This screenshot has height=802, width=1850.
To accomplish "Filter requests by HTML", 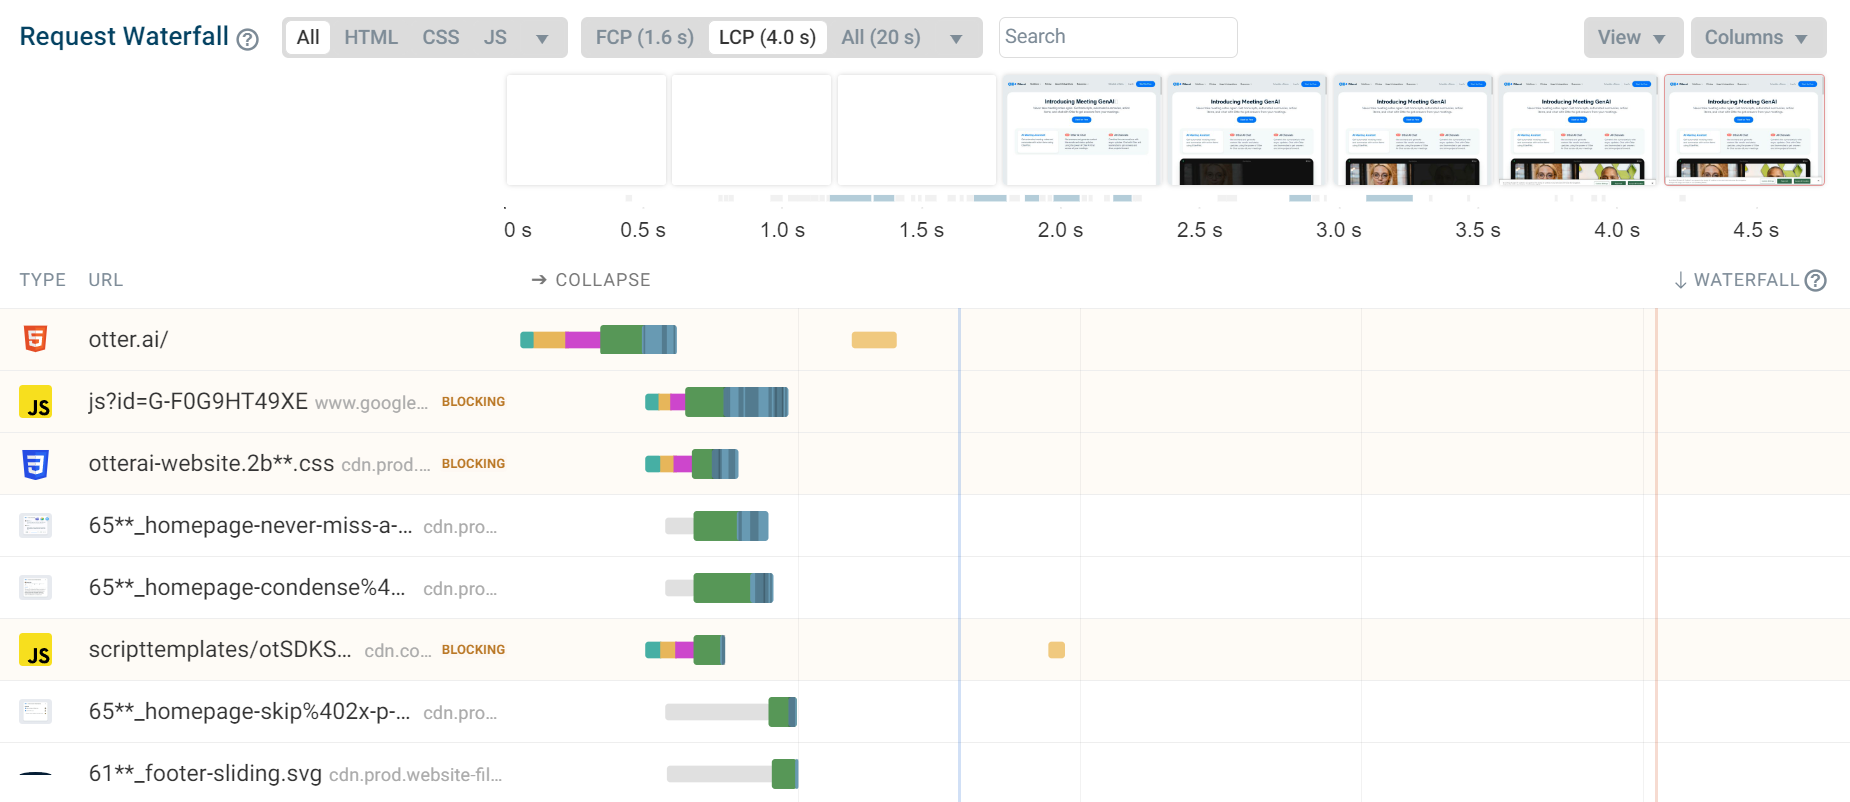I will pyautogui.click(x=371, y=37).
